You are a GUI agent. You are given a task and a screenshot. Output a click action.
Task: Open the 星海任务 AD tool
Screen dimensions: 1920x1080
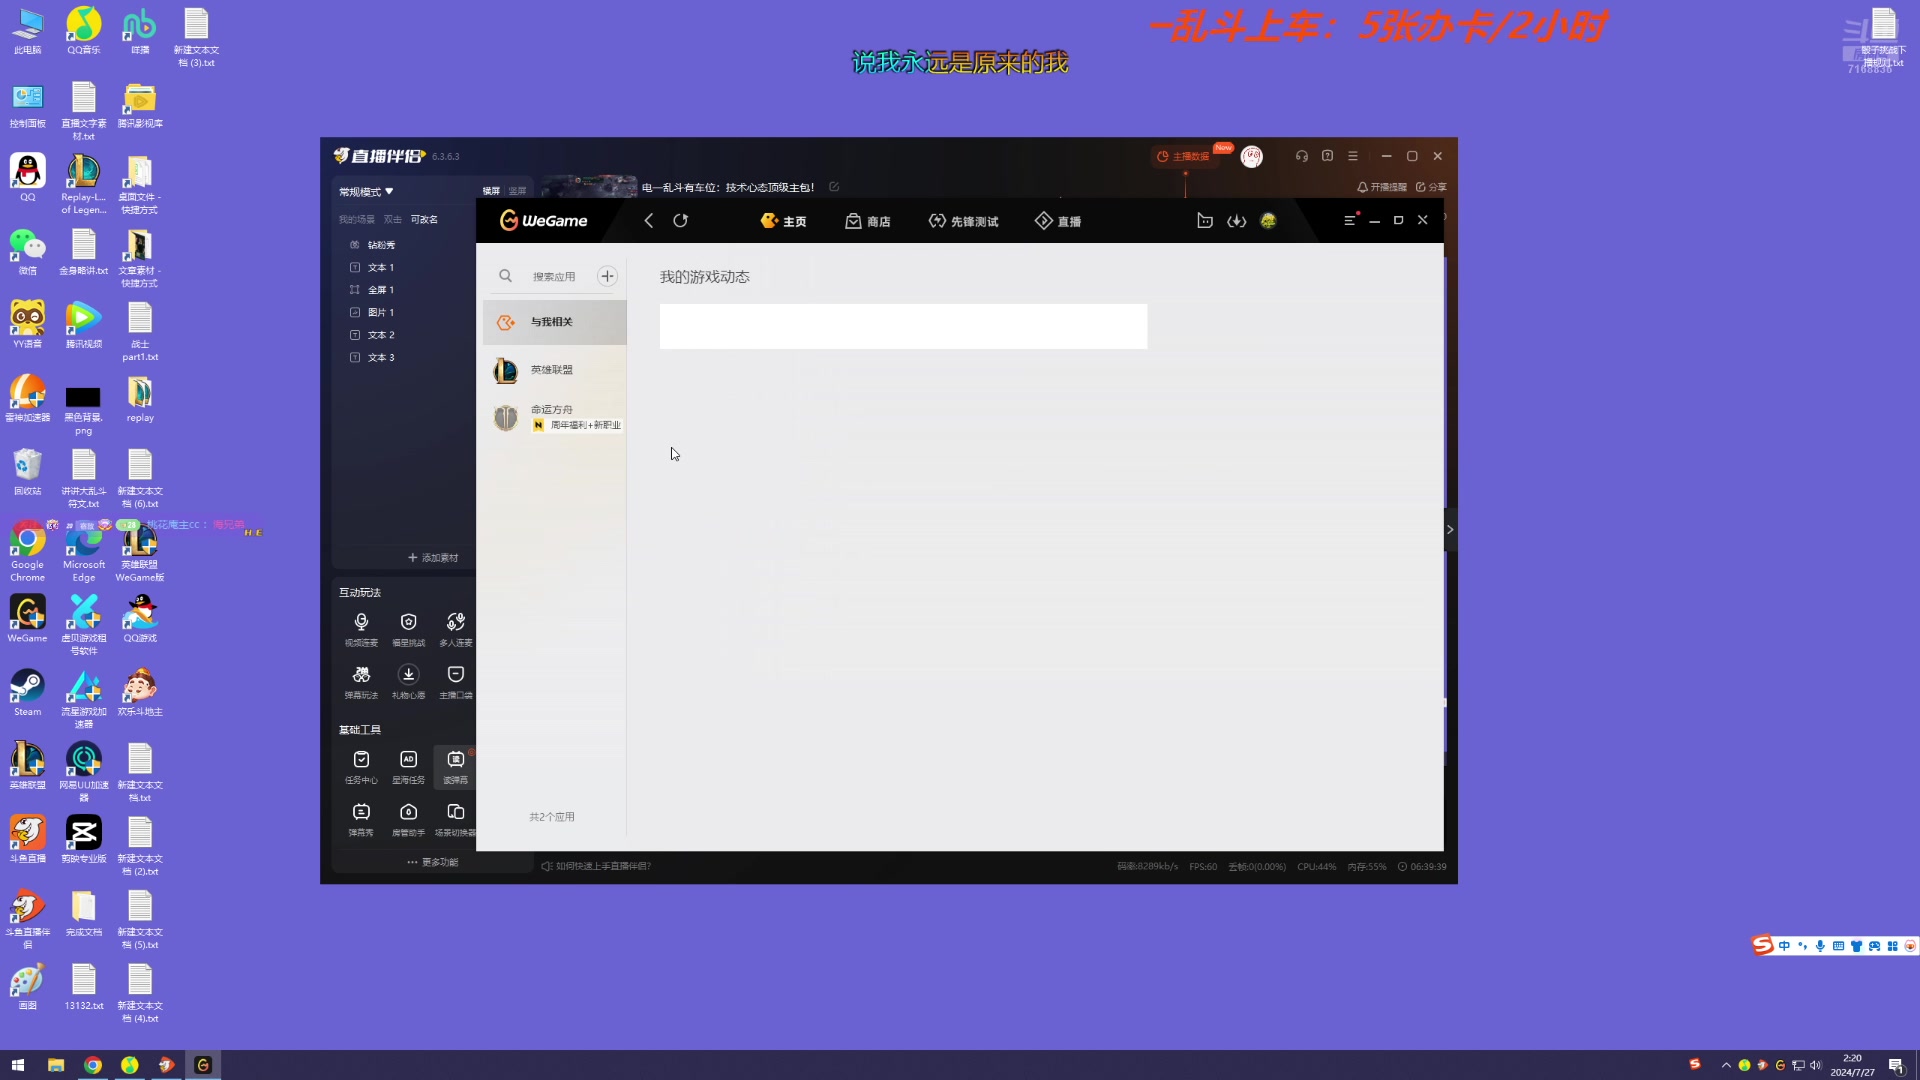408,767
